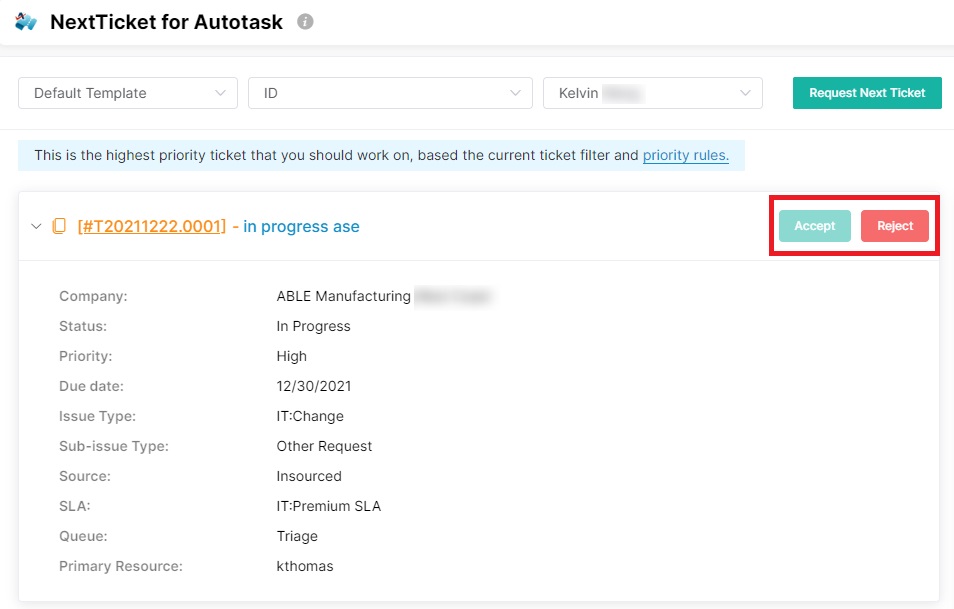The image size is (954, 609).
Task: Click the primary resource kthomas
Action: pos(304,566)
